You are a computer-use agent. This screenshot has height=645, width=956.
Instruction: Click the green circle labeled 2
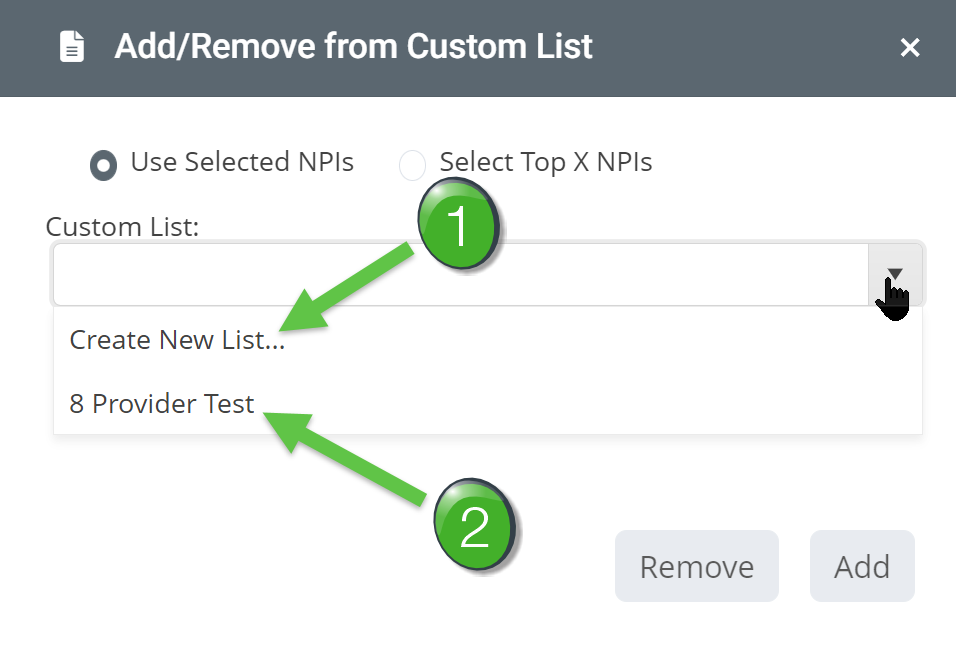pos(476,527)
